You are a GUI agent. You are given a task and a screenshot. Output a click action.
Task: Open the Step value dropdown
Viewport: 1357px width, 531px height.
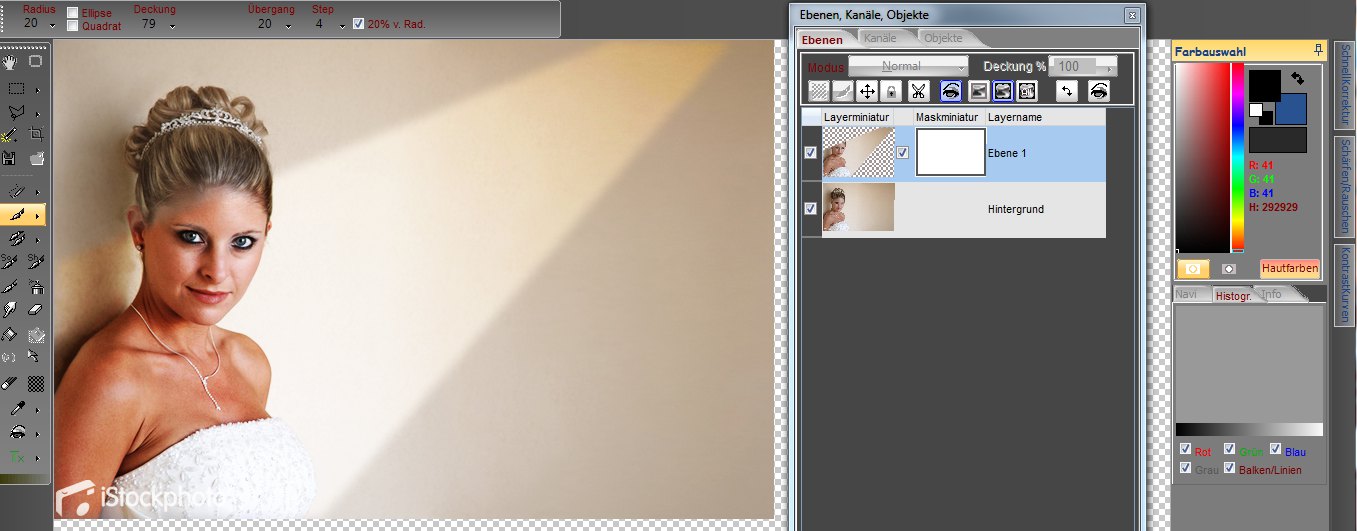point(342,26)
